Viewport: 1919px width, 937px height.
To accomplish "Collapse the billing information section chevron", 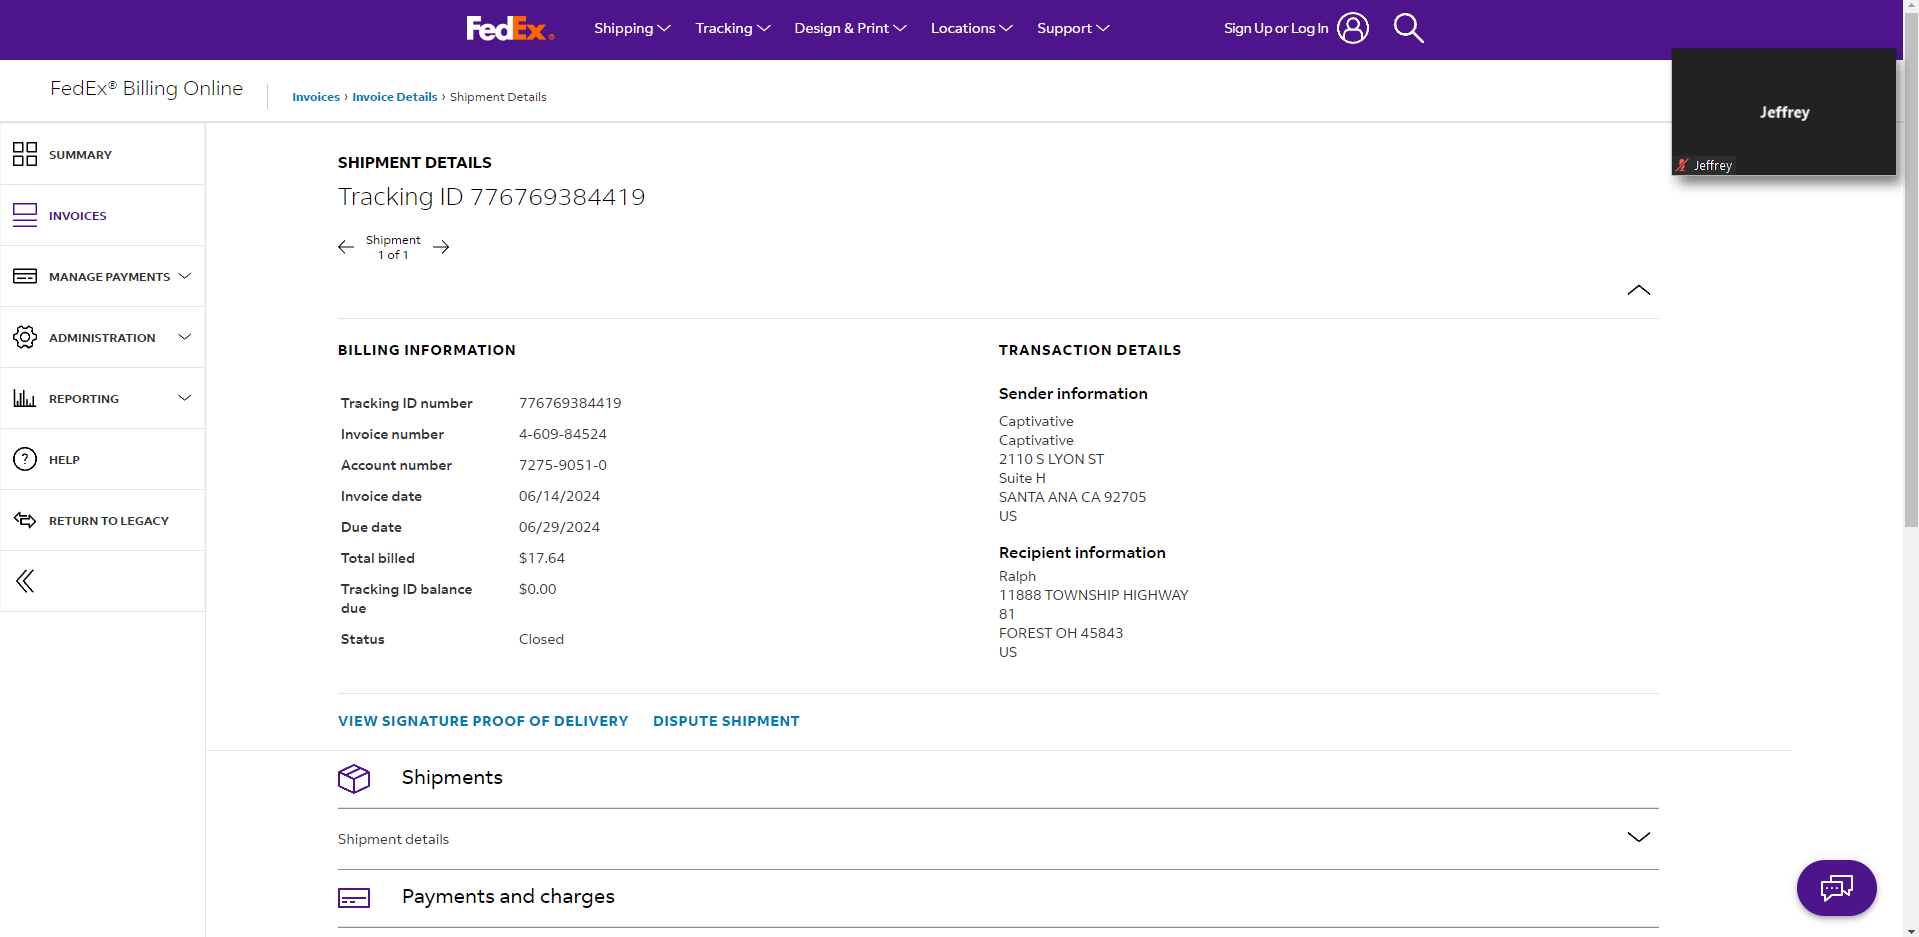I will (x=1638, y=290).
